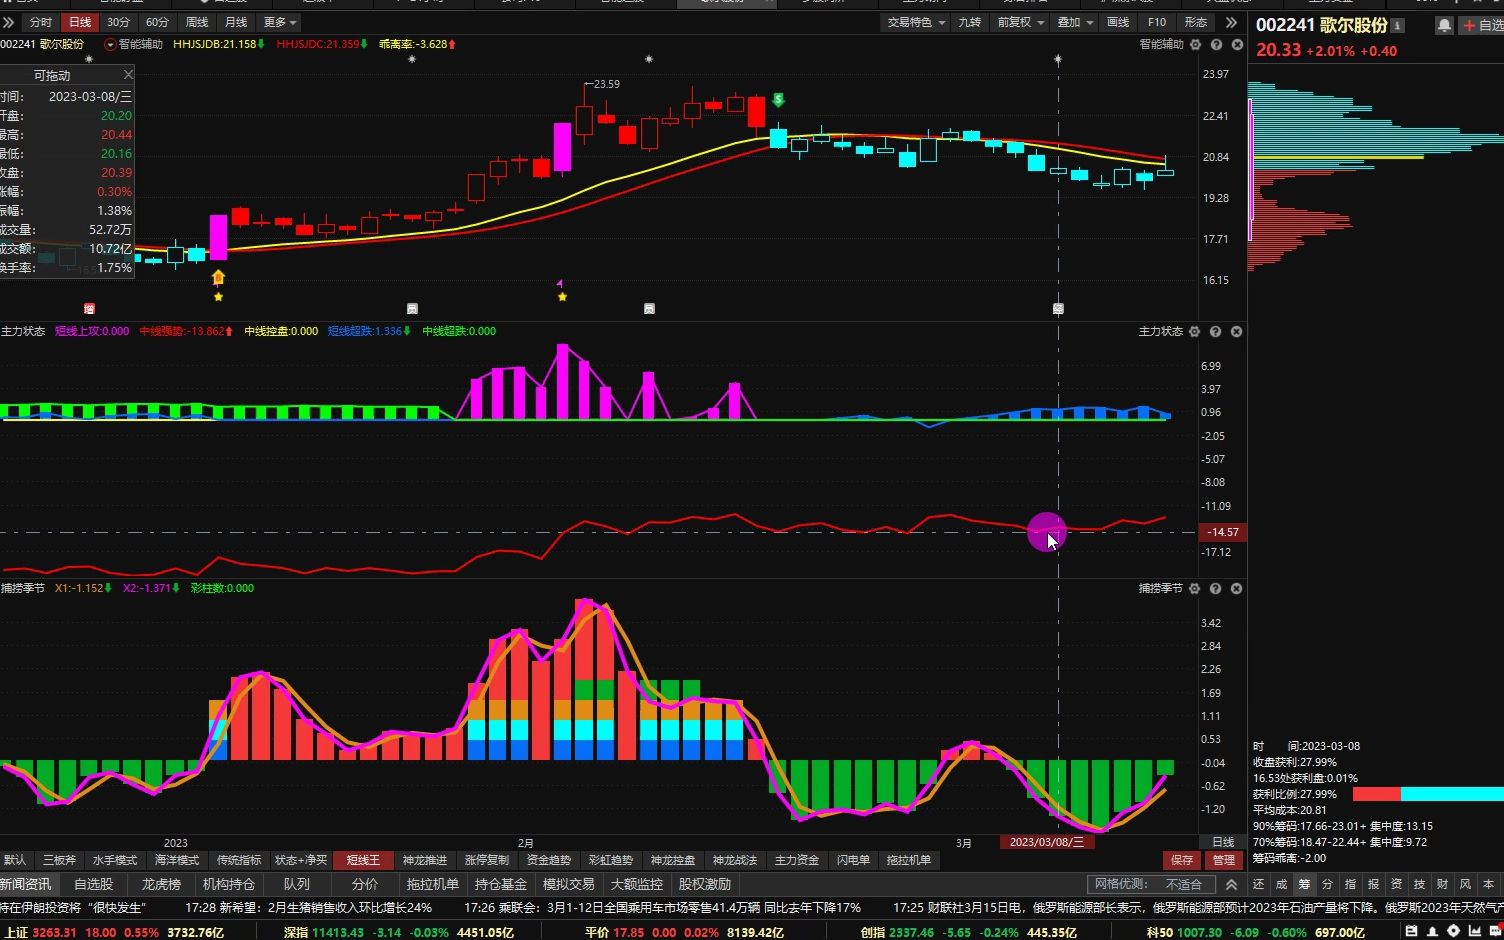The image size is (1504, 940).
Task: Add stock to 自选 watchlist
Action: tap(1482, 26)
